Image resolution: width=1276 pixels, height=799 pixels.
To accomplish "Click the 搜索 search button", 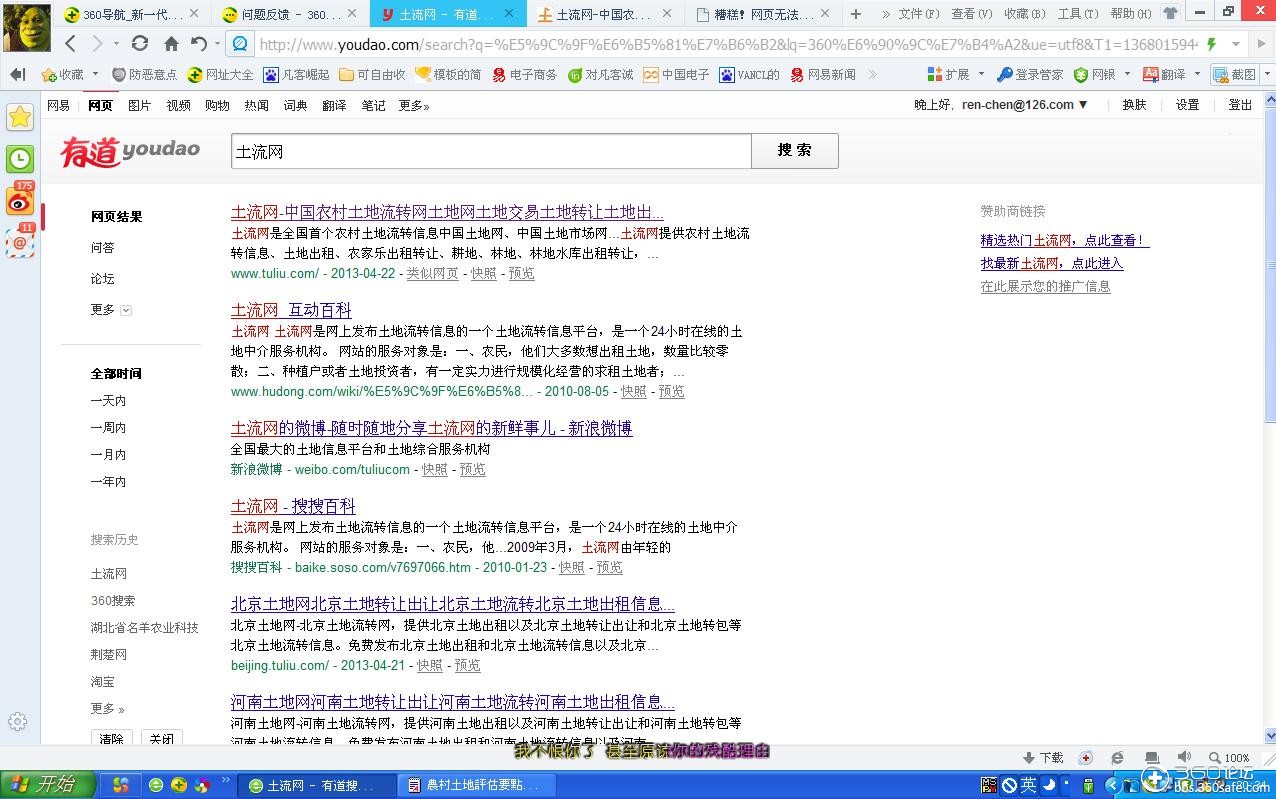I will click(x=795, y=151).
